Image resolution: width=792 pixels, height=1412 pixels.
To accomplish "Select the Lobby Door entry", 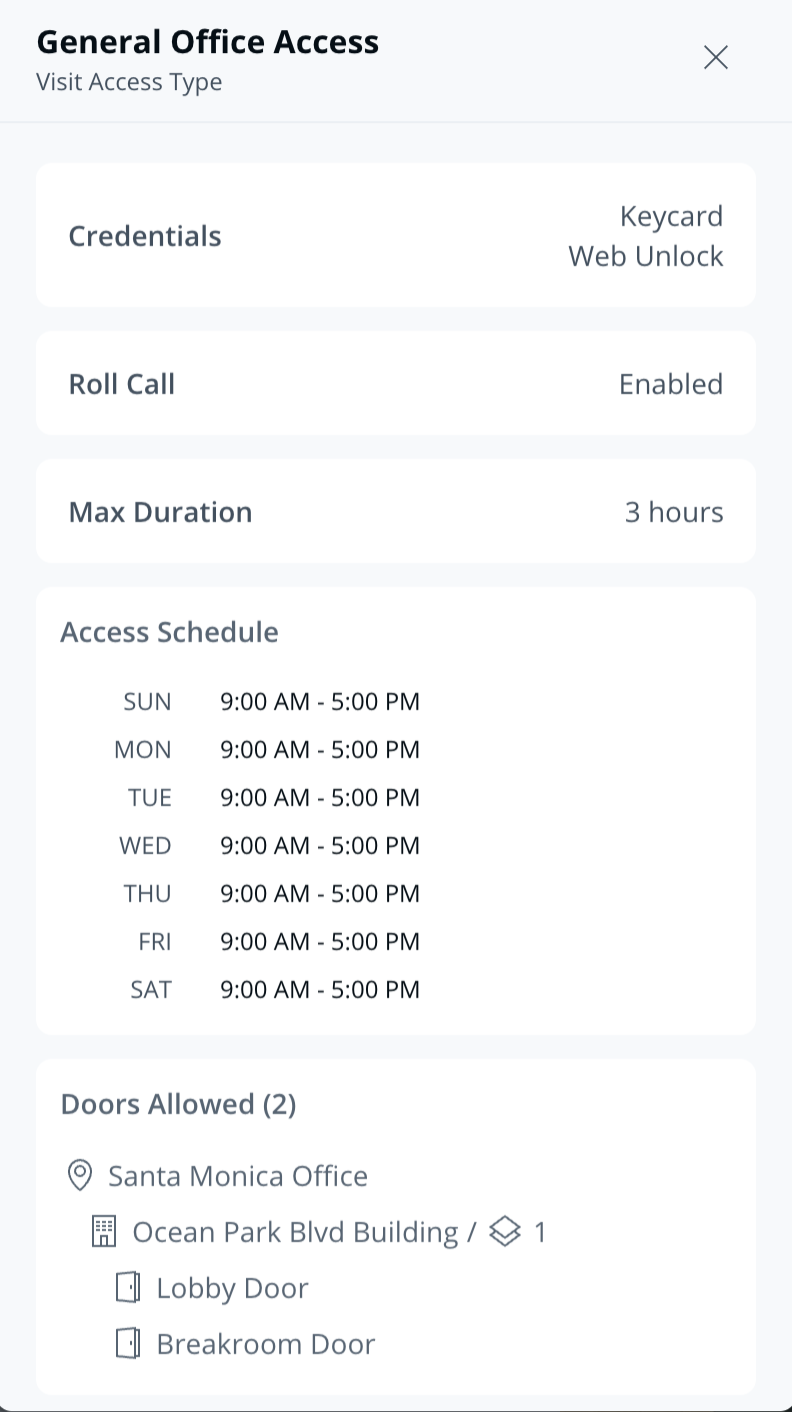I will [232, 1288].
